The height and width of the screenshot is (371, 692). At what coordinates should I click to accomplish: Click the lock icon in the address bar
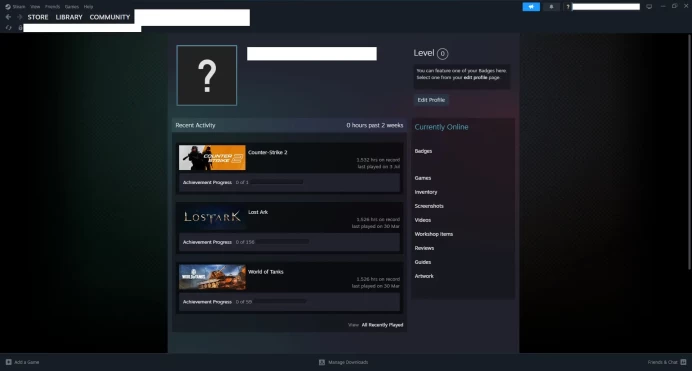[20, 28]
